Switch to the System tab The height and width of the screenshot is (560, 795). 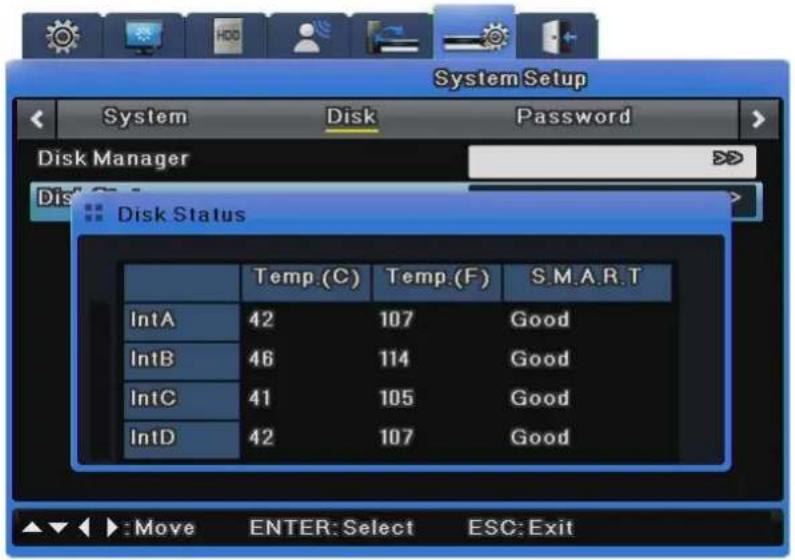click(x=145, y=117)
